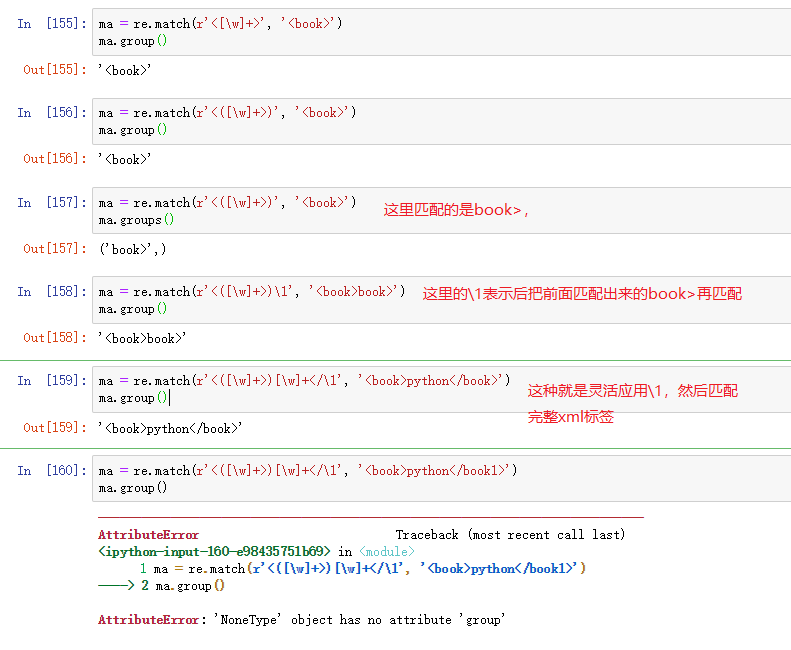
Task: Click the Out[159] output '<book>python</book>'
Action: [x=170, y=428]
